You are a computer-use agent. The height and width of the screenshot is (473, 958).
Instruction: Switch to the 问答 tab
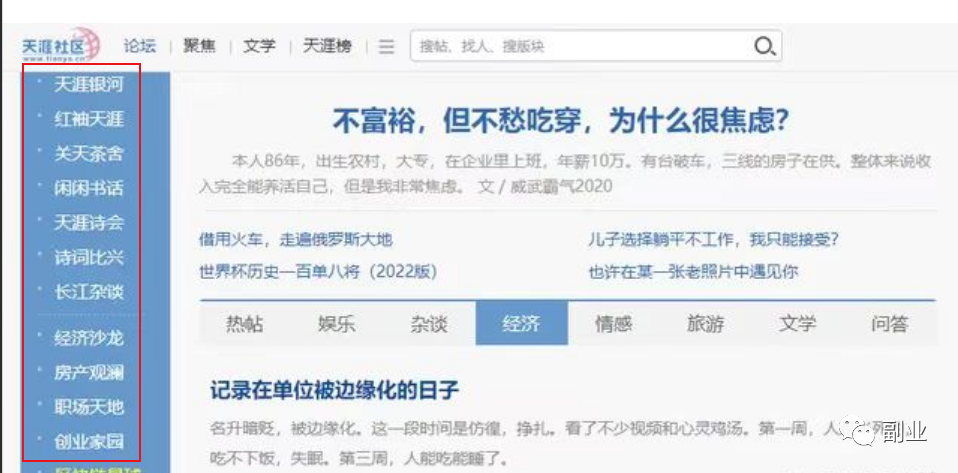click(889, 323)
